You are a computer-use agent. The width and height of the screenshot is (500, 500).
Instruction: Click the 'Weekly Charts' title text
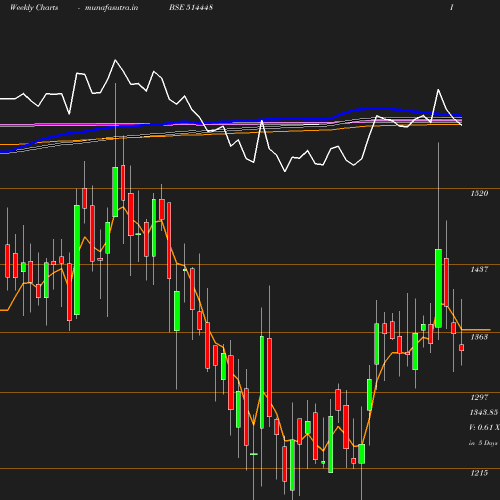pyautogui.click(x=34, y=7)
